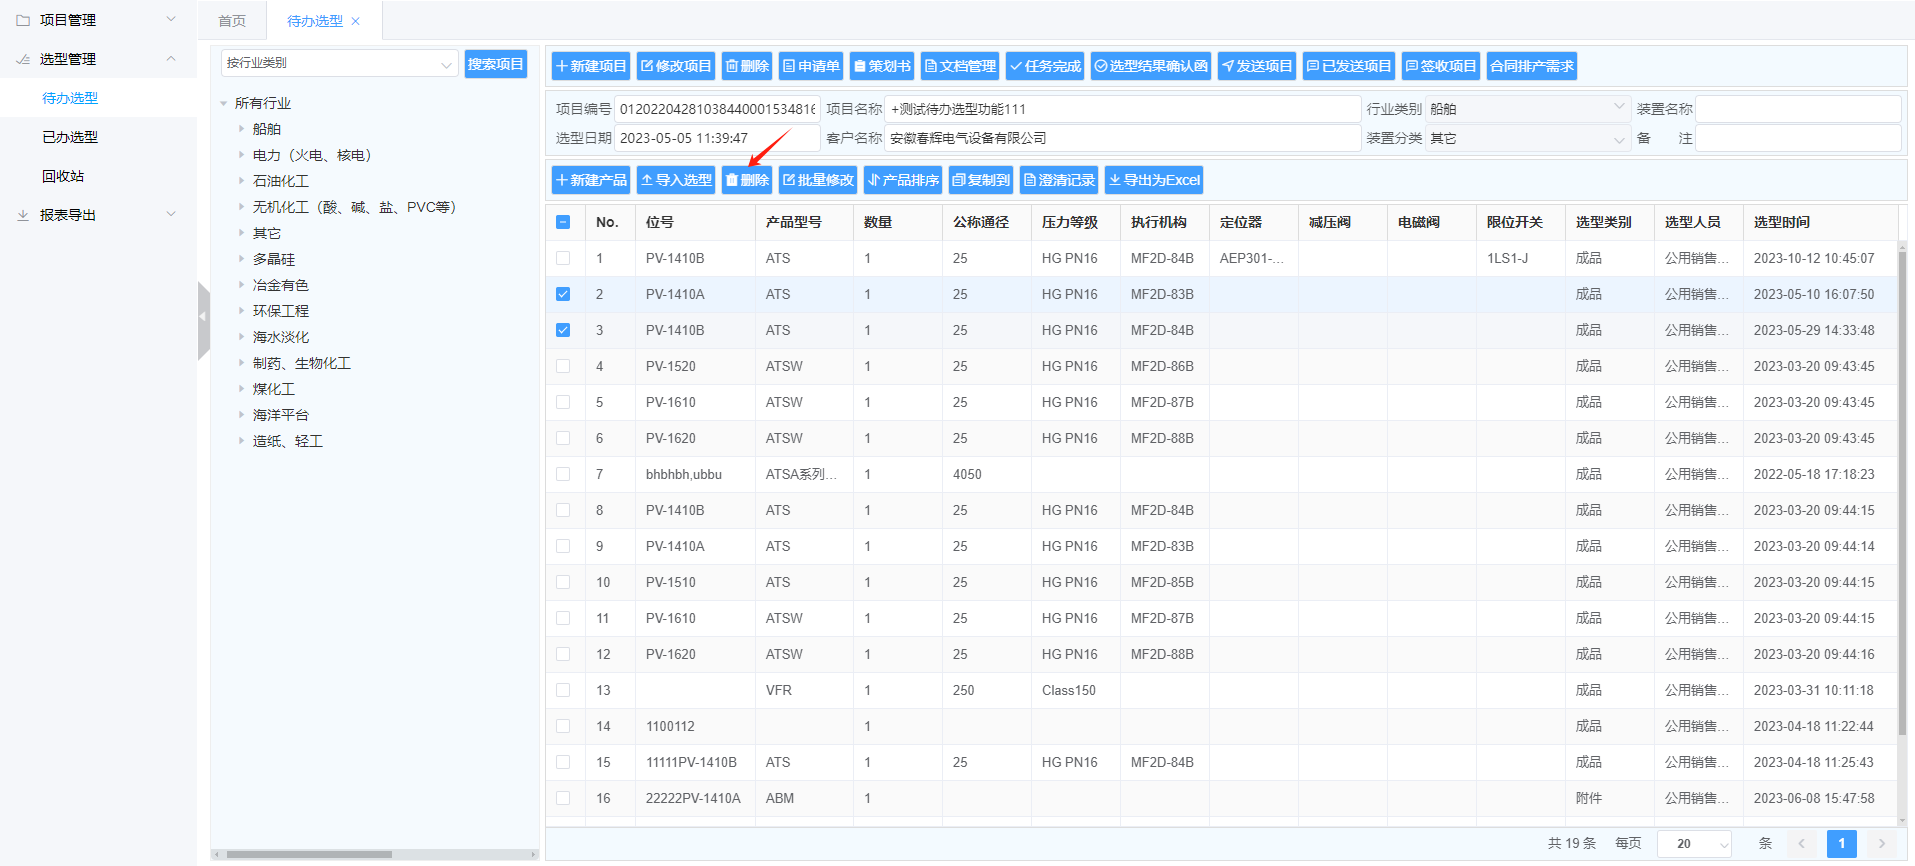Viewport: 1915px width, 866px height.
Task: Open the 按行业类别 dropdown
Action: [x=339, y=63]
